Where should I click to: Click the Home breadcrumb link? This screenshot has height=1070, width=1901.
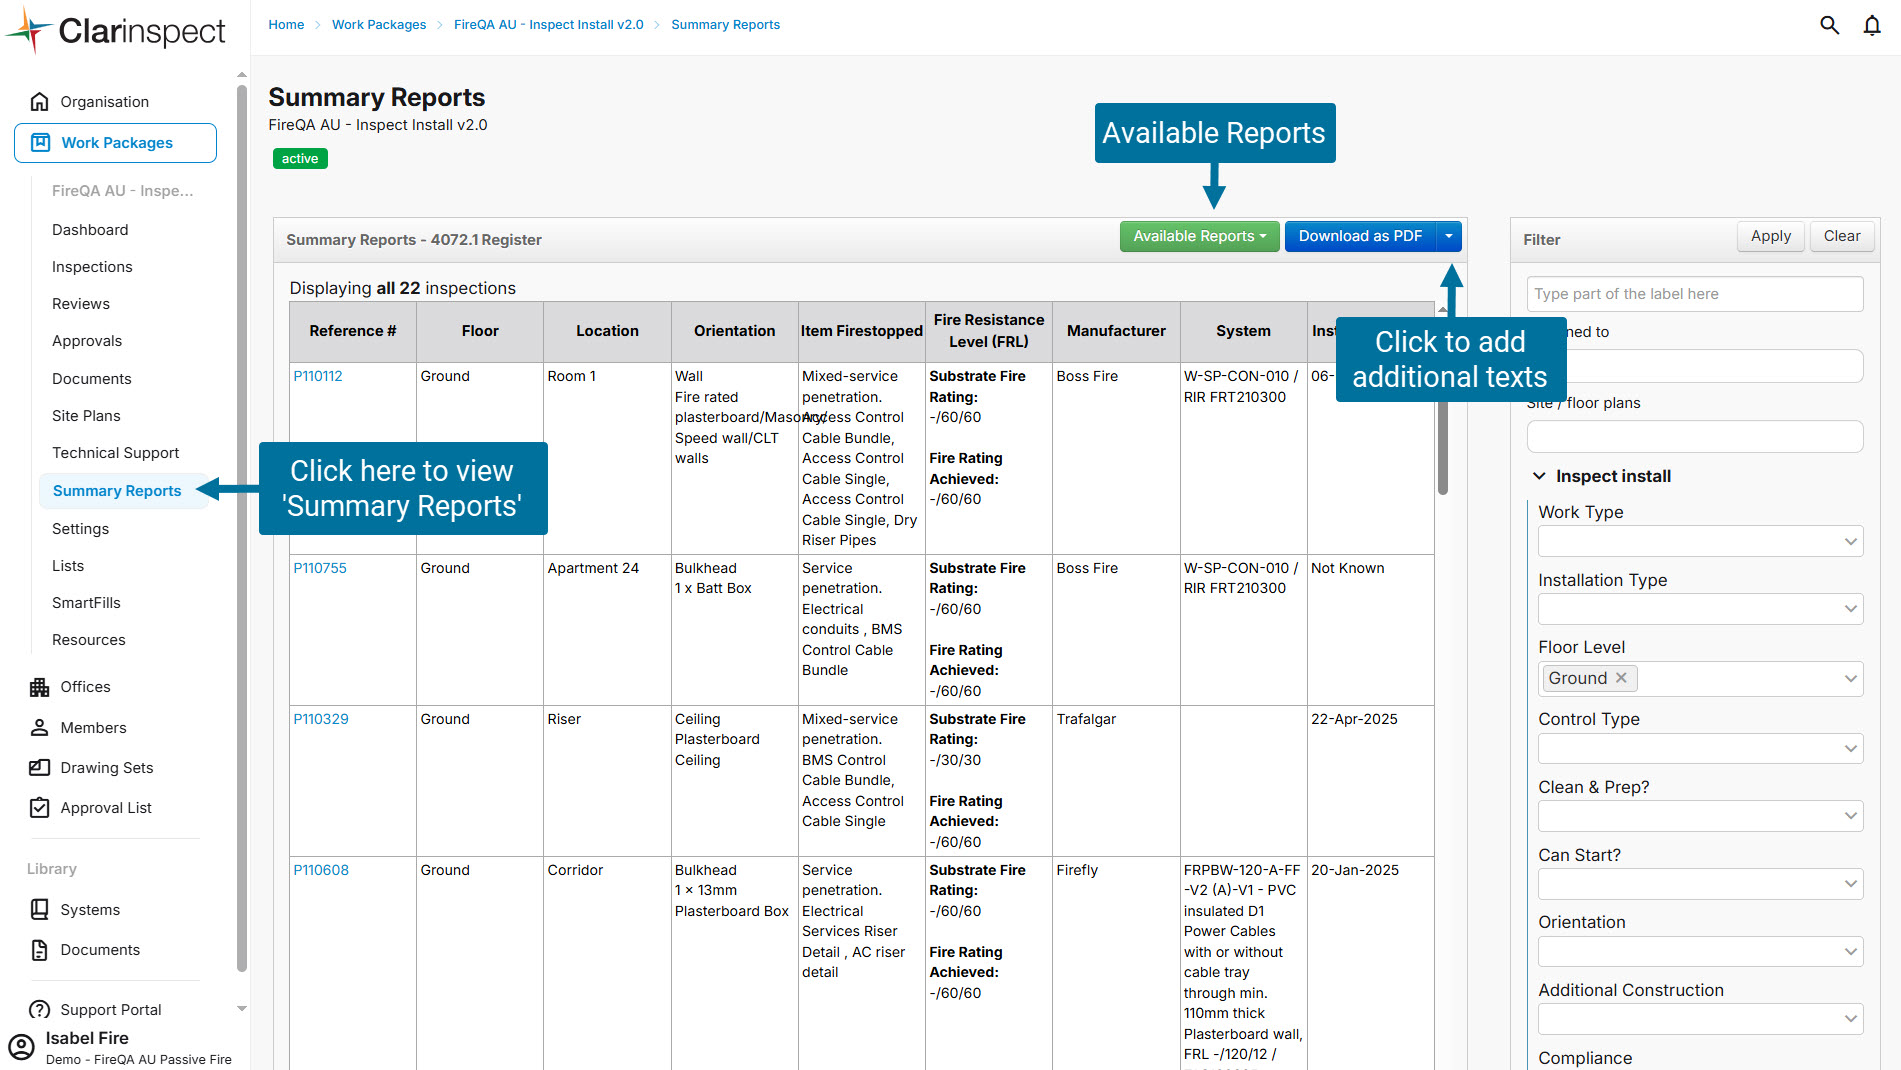click(286, 24)
